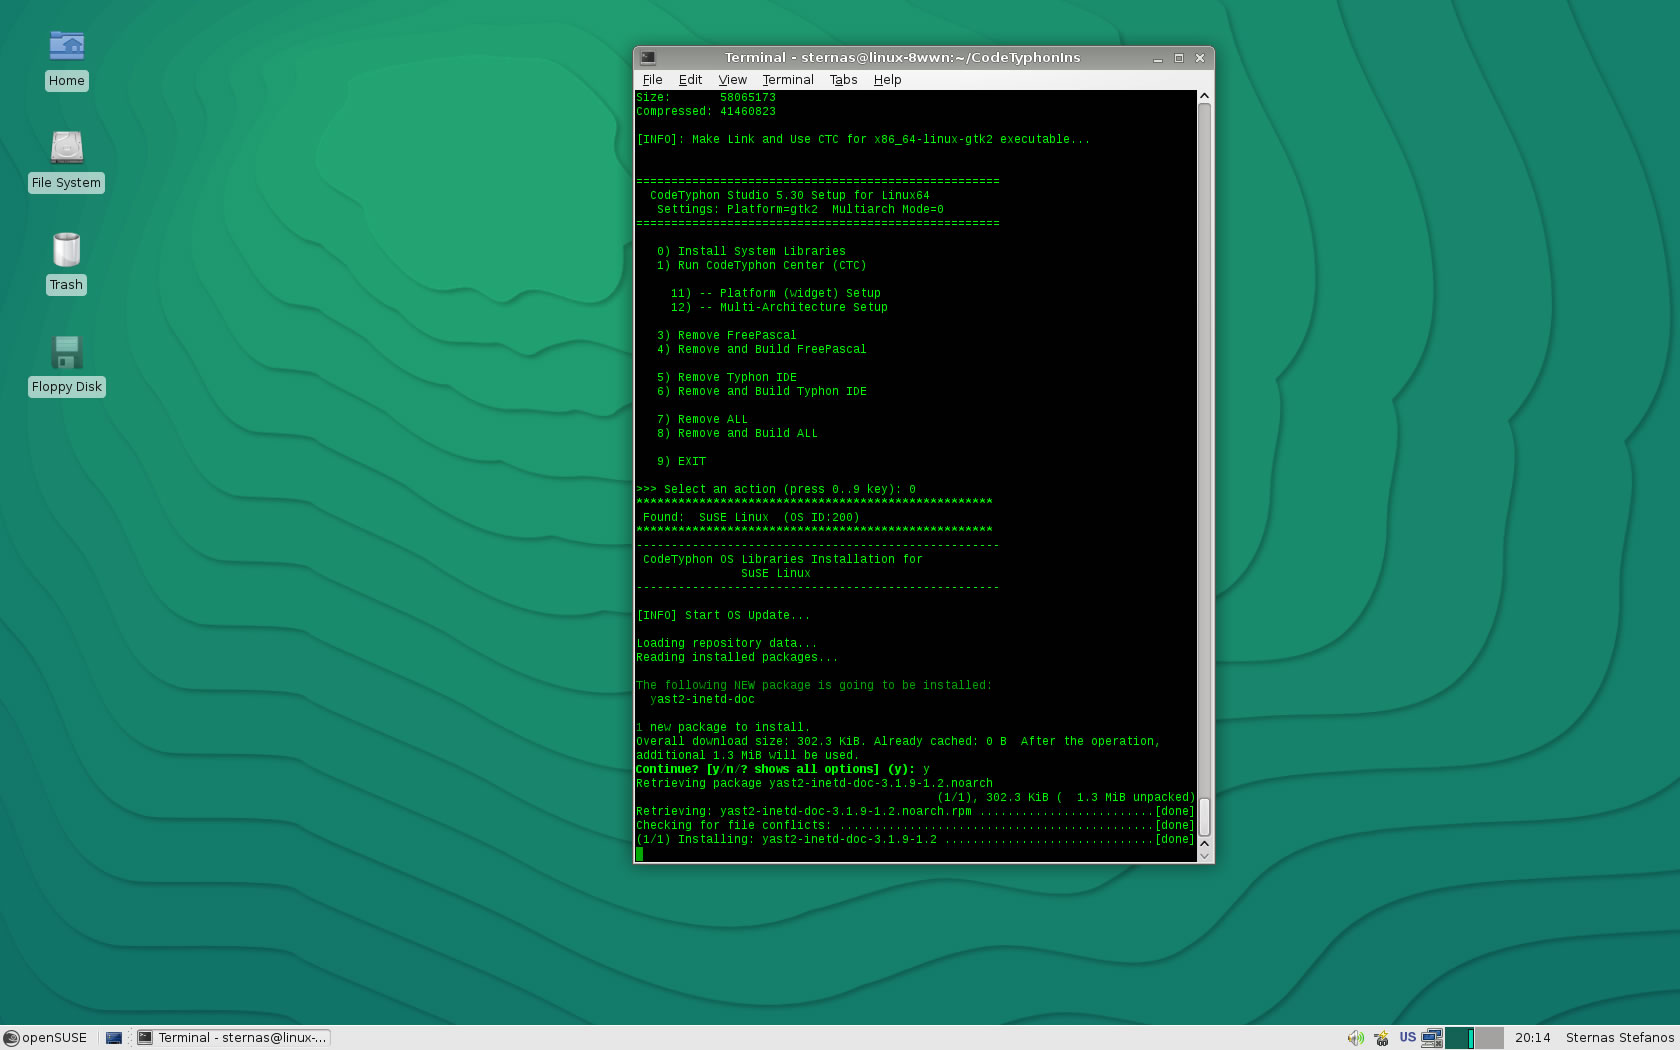The width and height of the screenshot is (1680, 1050).
Task: Click the volume speaker tray icon
Action: tap(1355, 1038)
